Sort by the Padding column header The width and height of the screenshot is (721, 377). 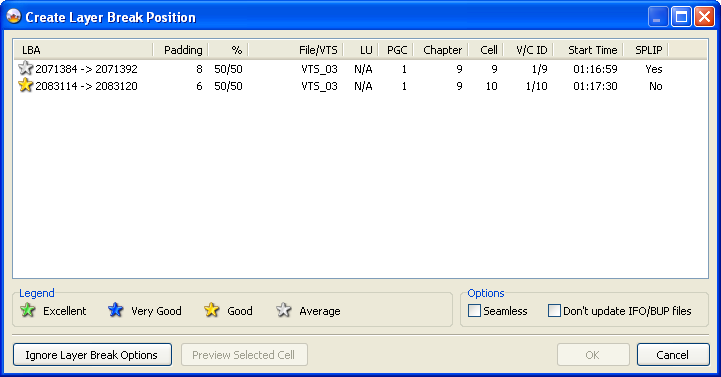pos(181,50)
